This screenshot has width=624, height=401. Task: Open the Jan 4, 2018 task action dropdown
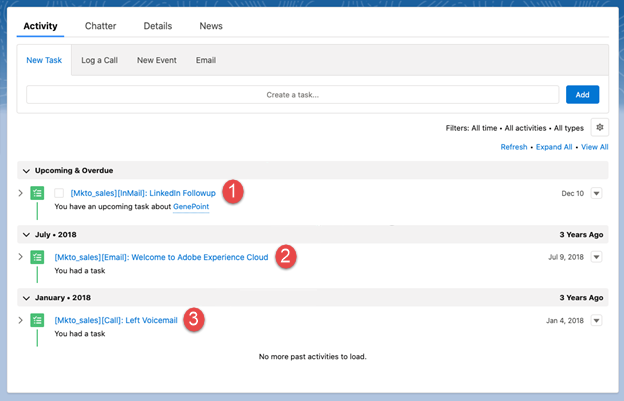[x=596, y=320]
